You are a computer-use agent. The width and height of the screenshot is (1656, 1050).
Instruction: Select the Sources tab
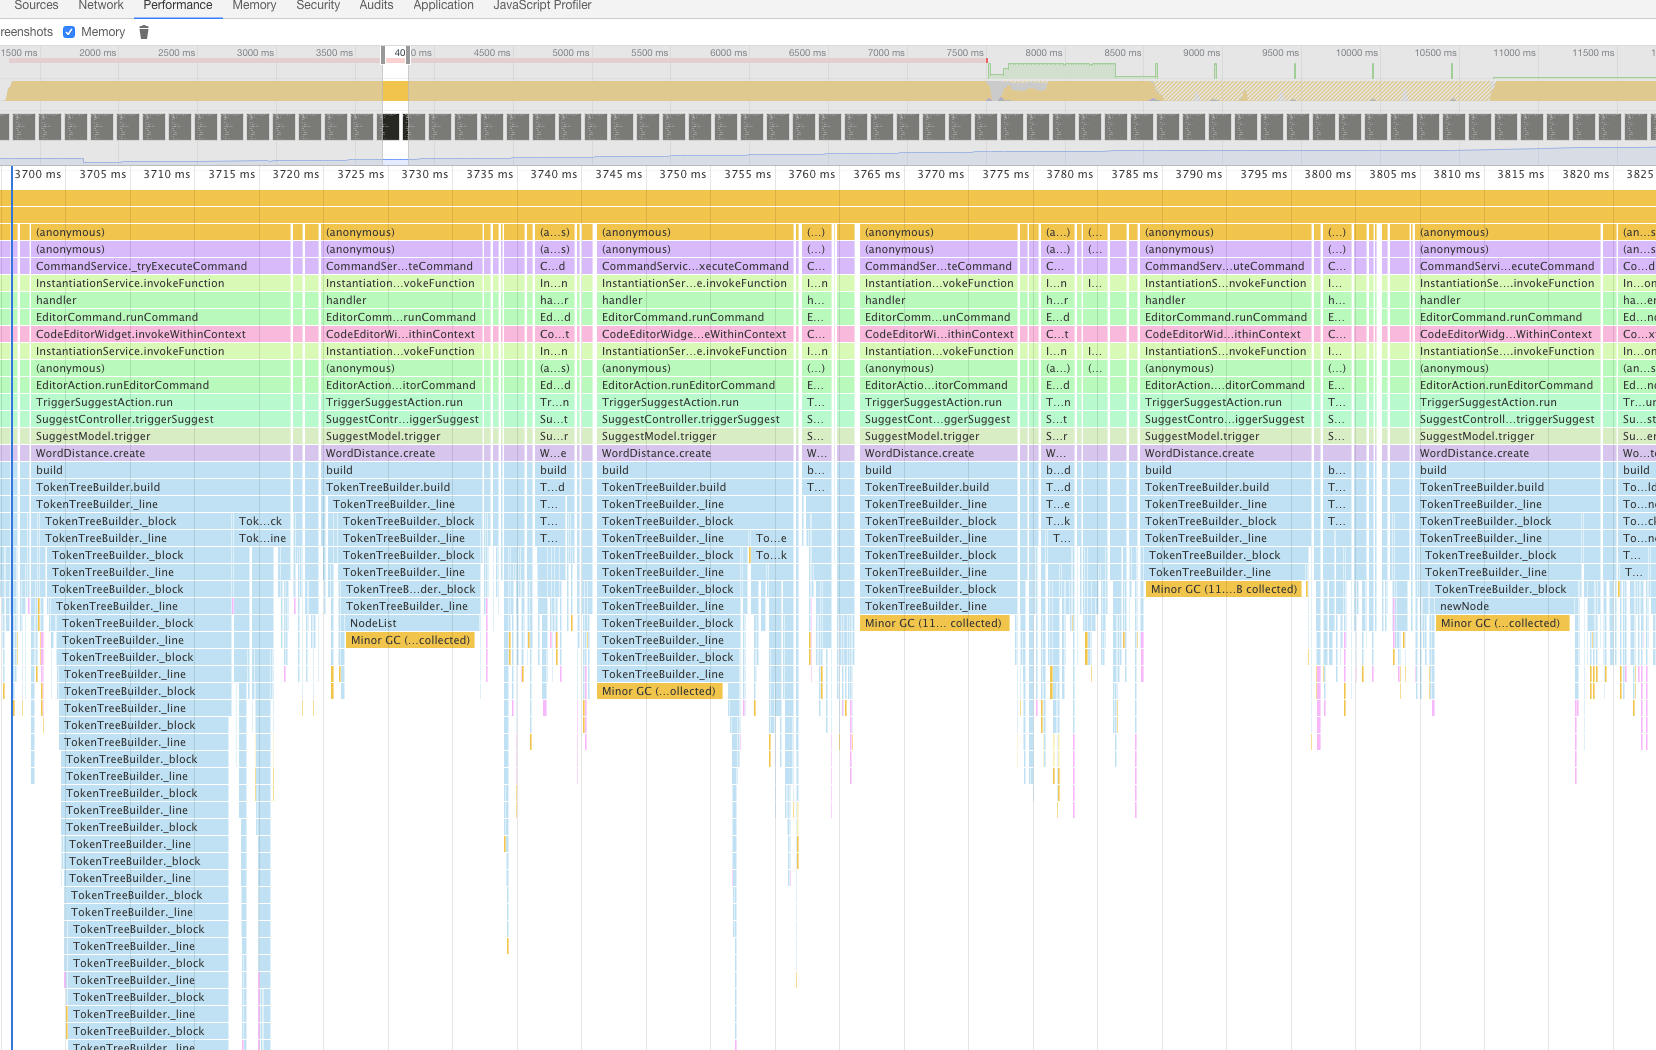36,7
